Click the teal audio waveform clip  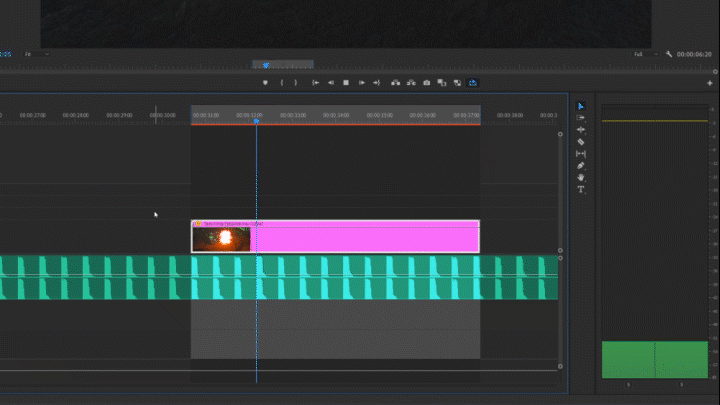pyautogui.click(x=100, y=277)
